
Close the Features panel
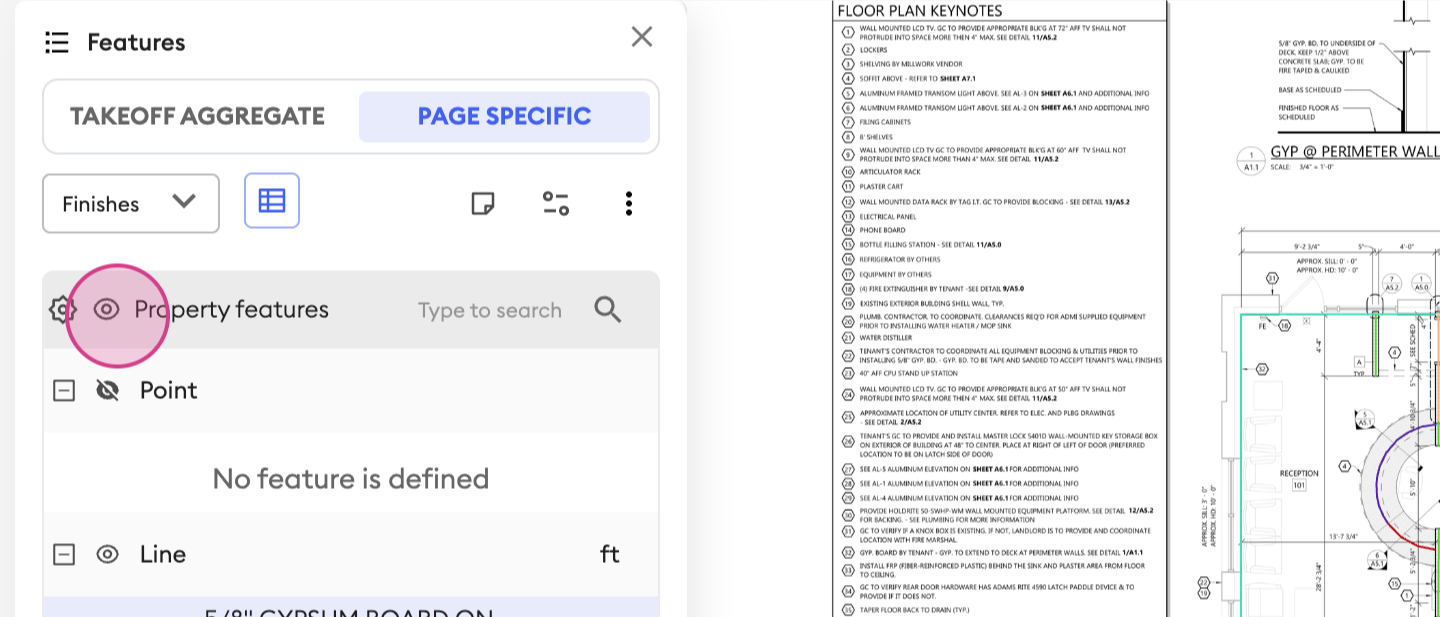(642, 37)
